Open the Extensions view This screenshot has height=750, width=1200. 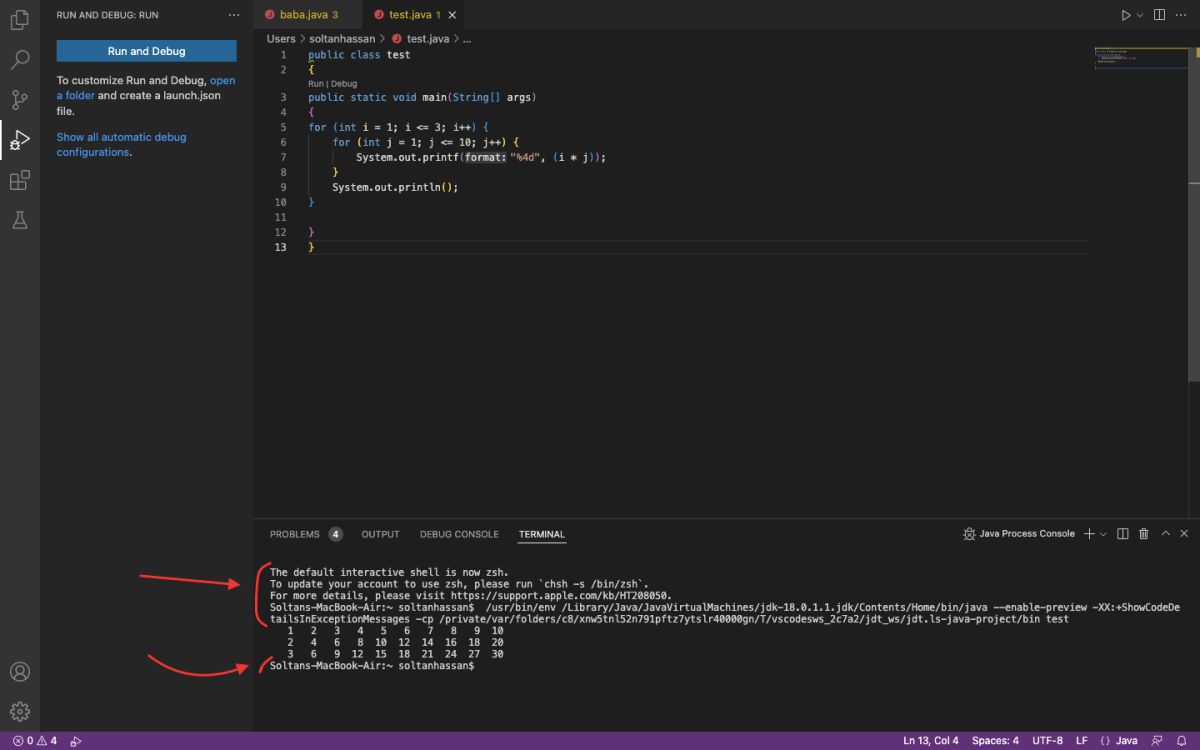pyautogui.click(x=19, y=180)
